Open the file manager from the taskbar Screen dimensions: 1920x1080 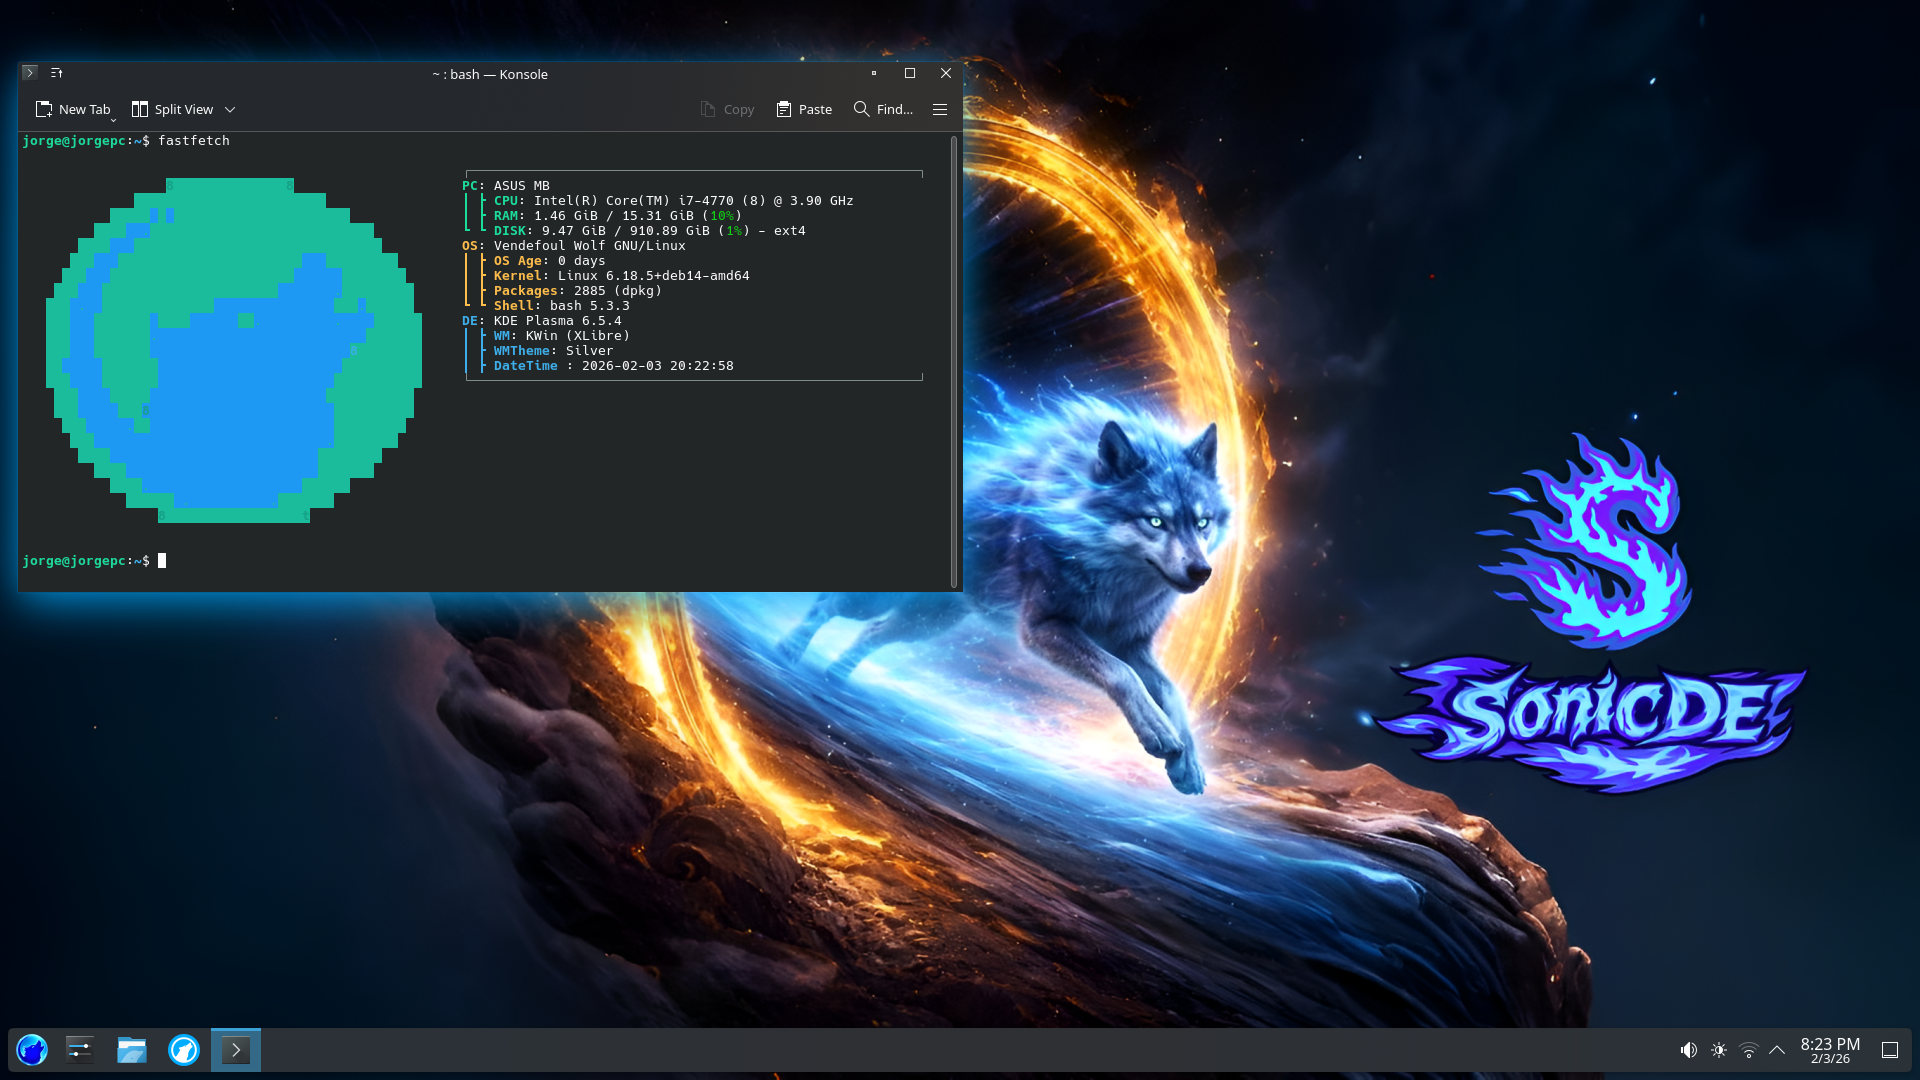pos(131,1050)
